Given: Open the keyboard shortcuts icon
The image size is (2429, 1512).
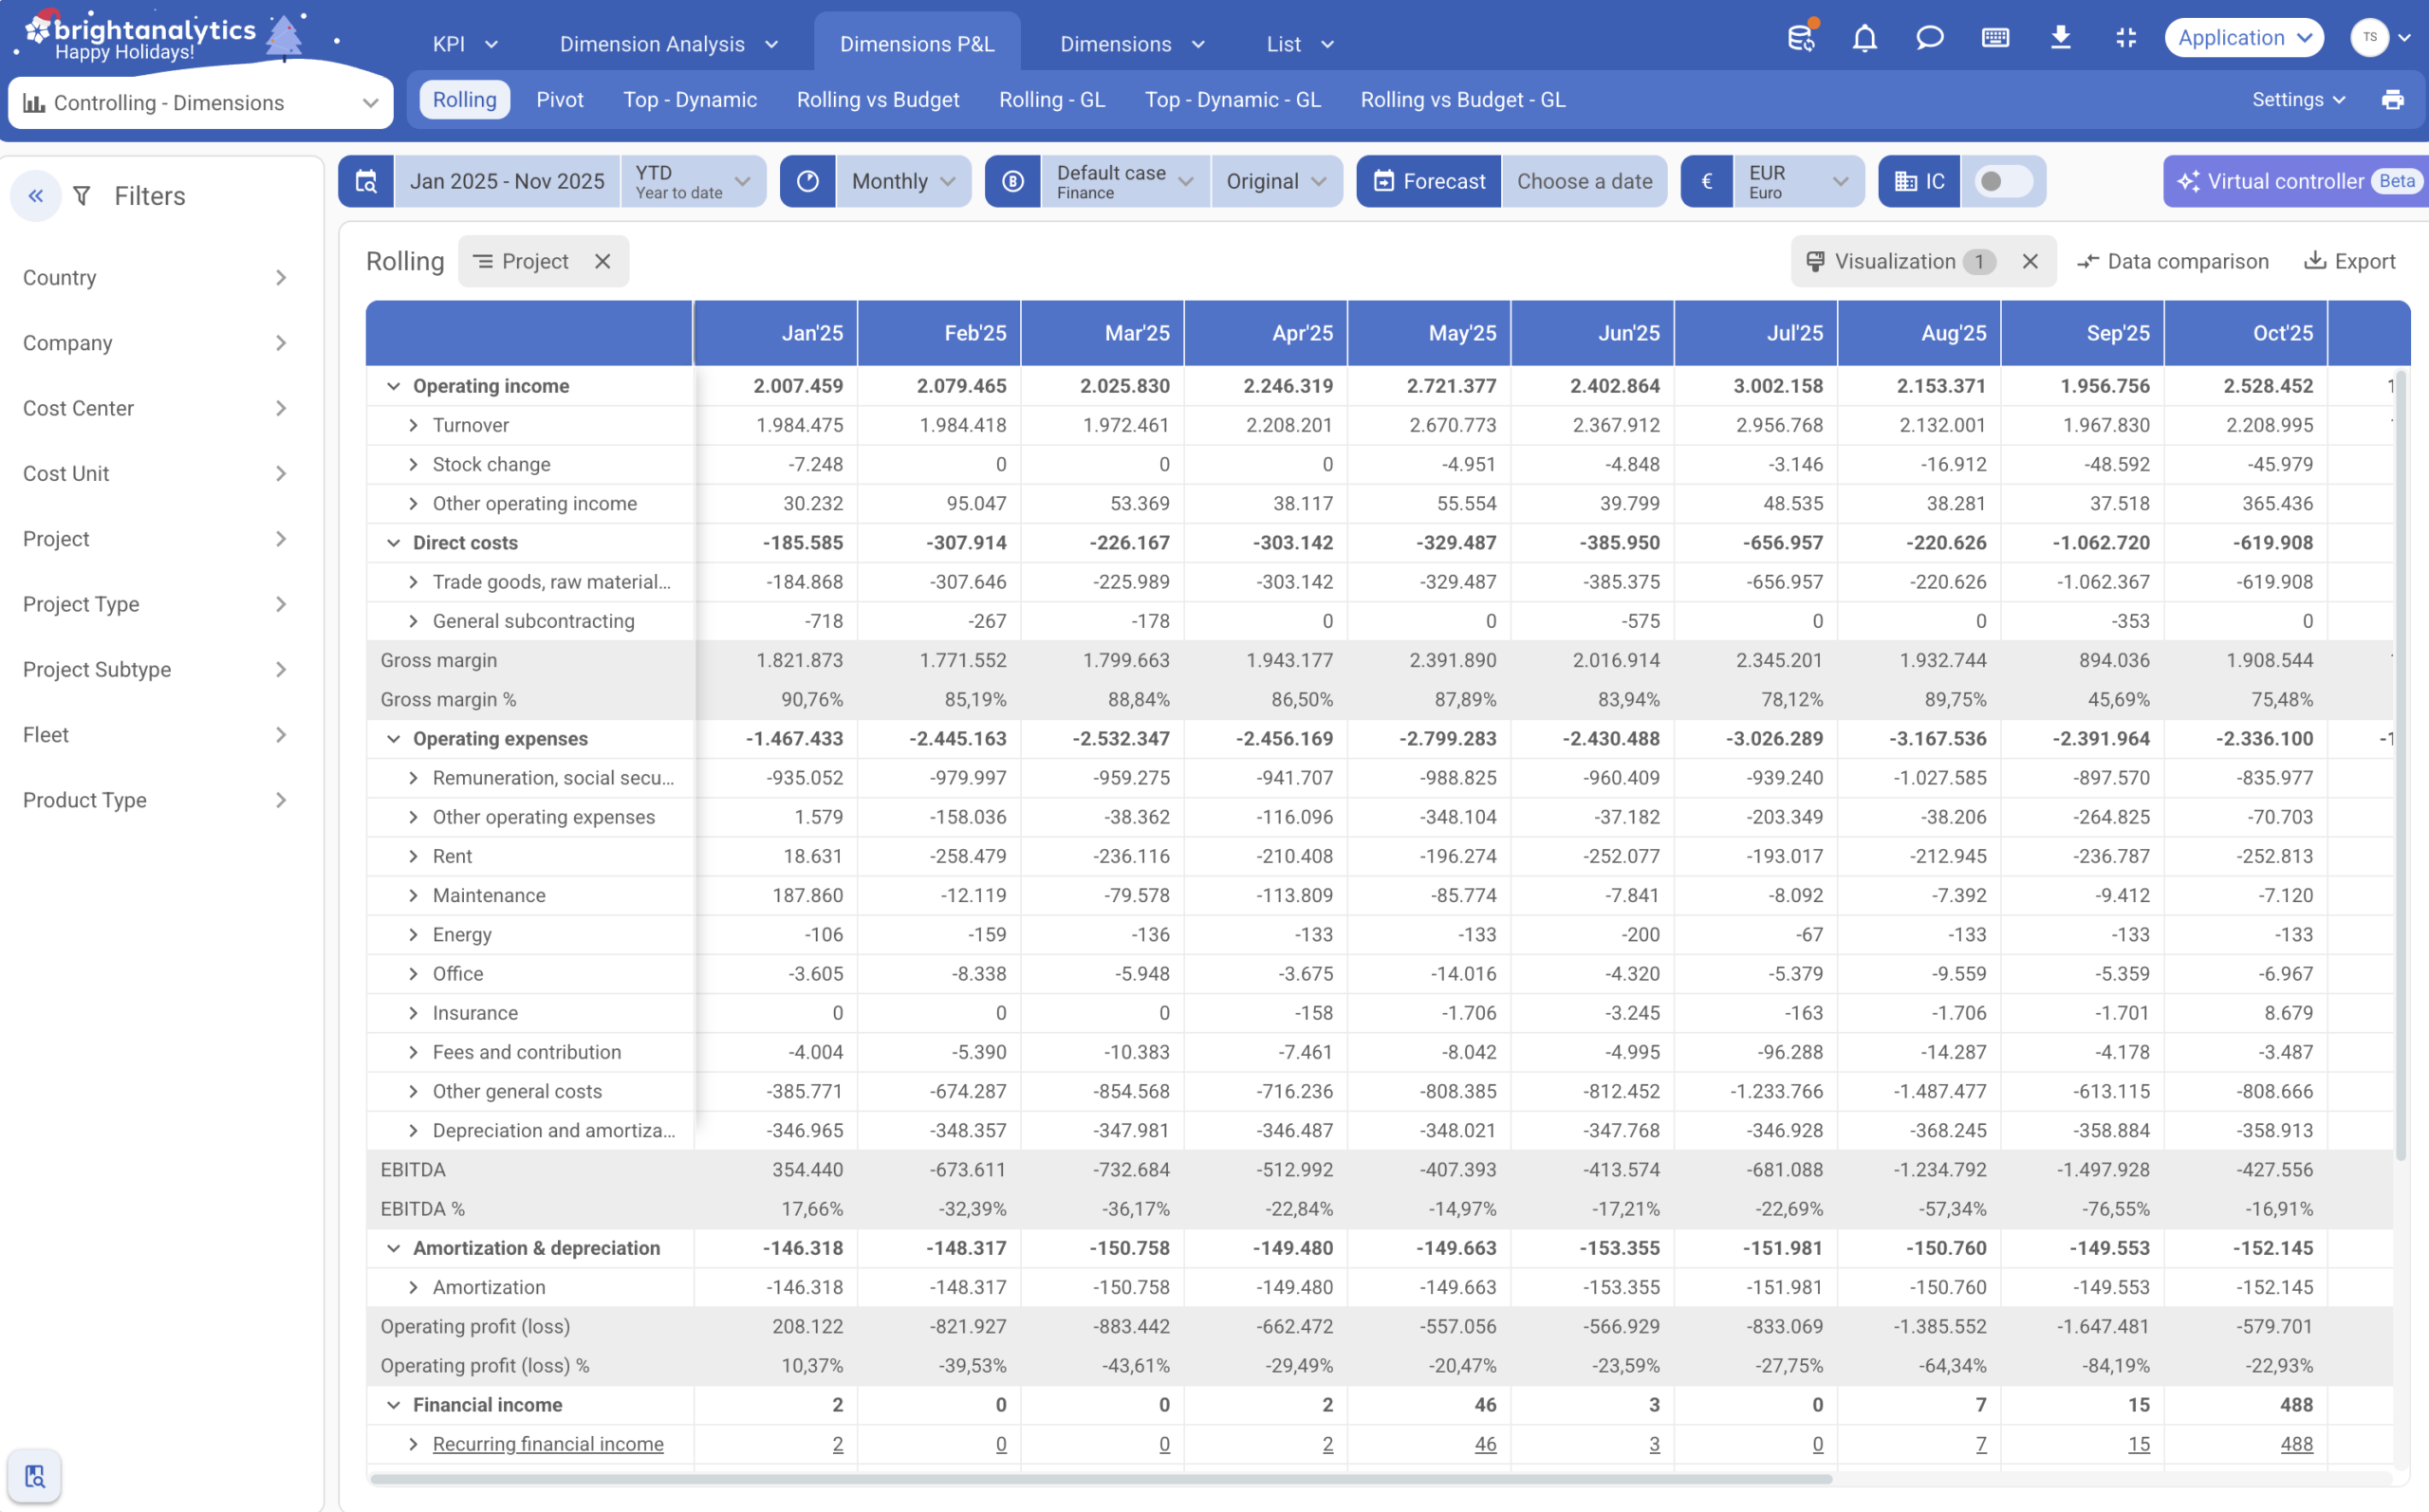Looking at the screenshot, I should click(1995, 39).
